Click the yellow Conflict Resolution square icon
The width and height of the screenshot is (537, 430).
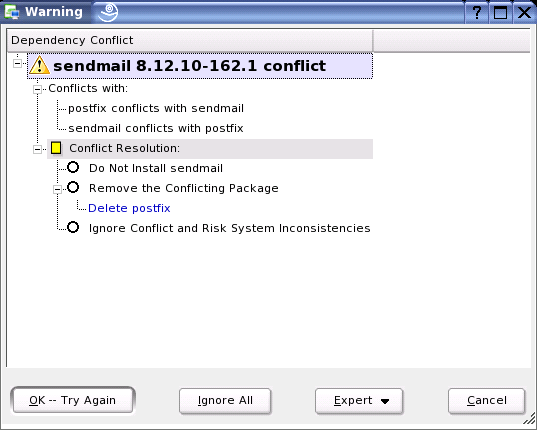click(56, 148)
